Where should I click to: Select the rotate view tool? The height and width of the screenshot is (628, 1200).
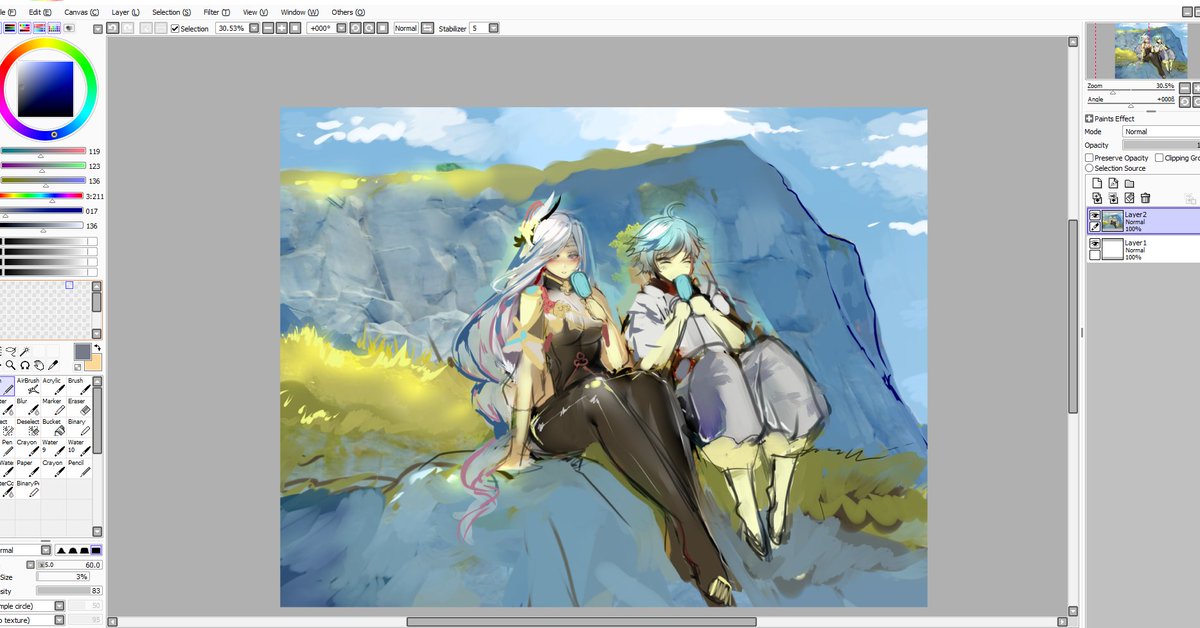point(25,365)
